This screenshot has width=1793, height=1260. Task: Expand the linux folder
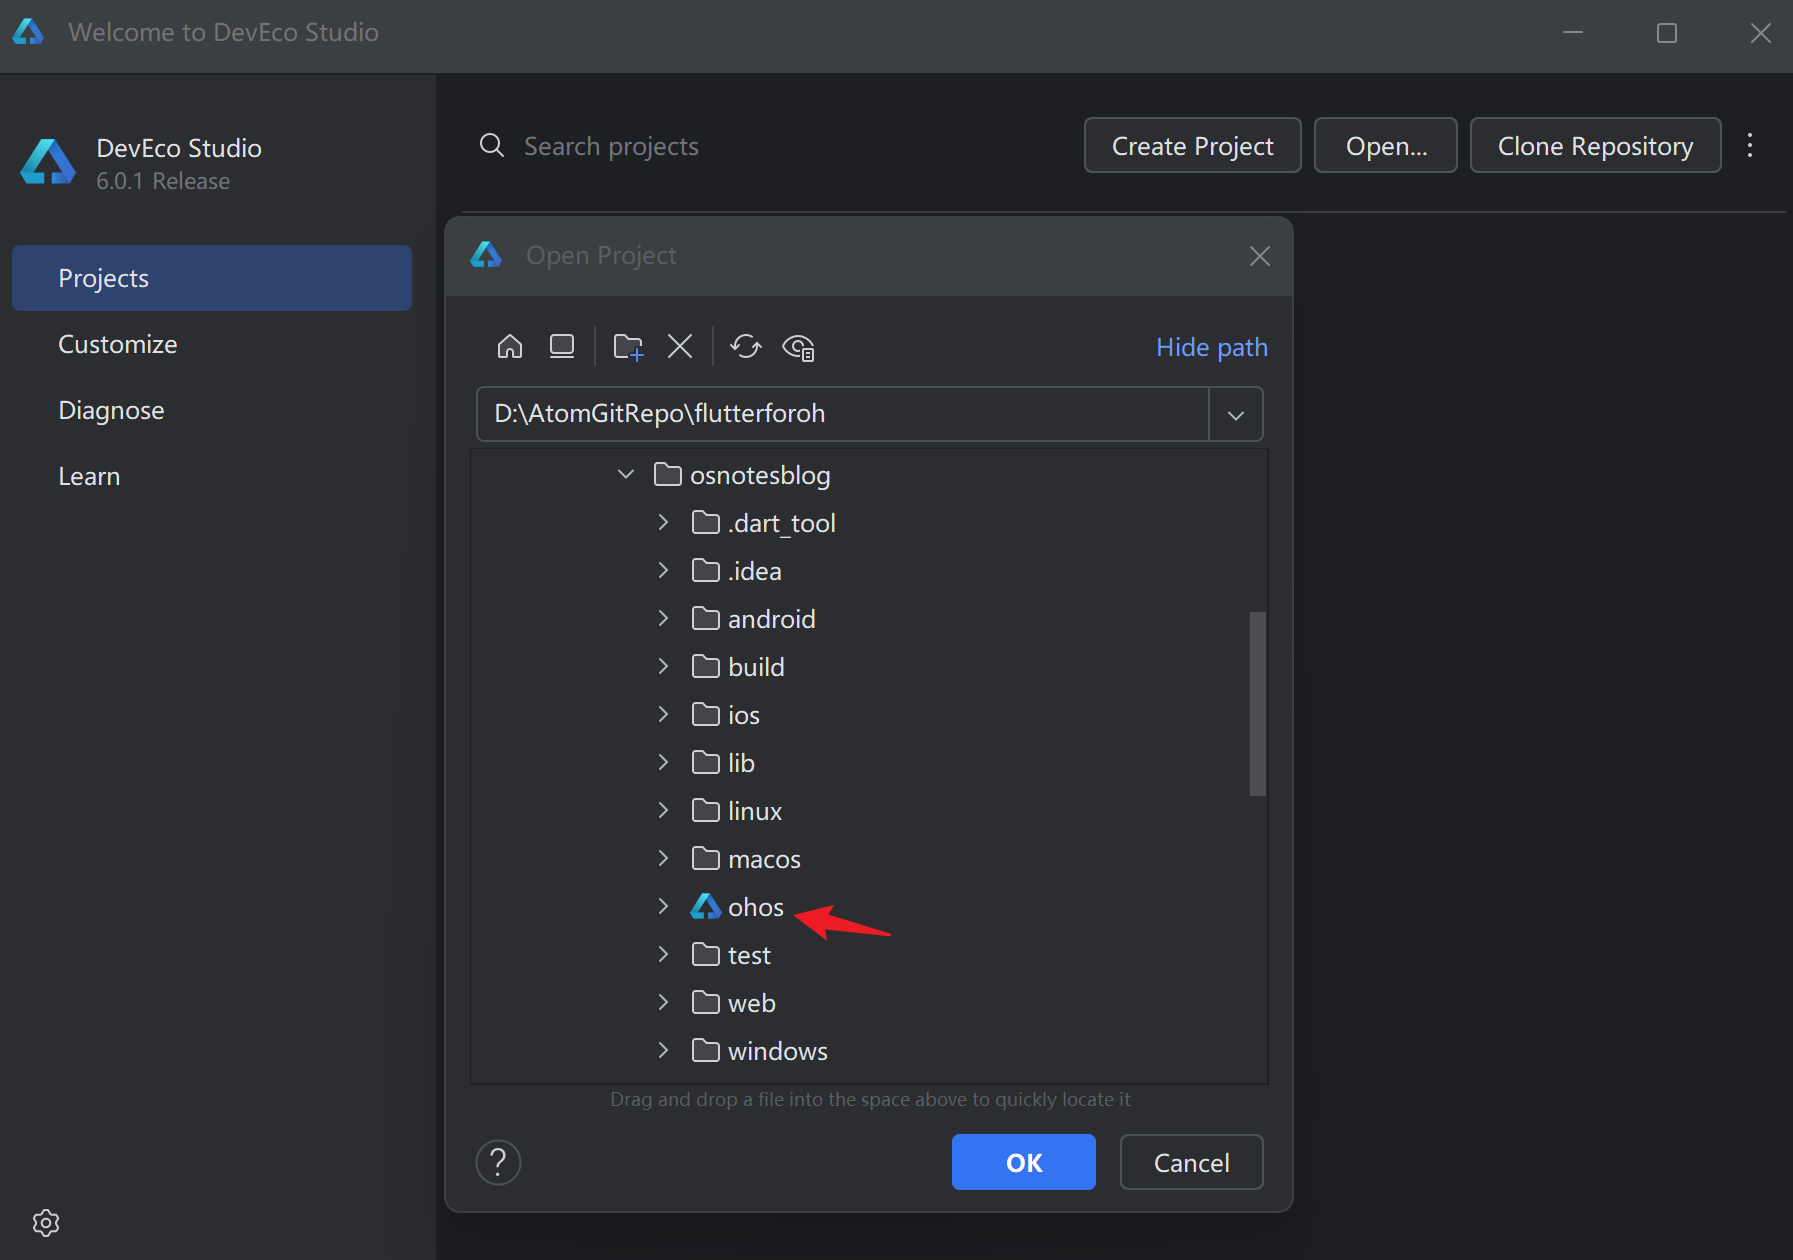coord(663,810)
